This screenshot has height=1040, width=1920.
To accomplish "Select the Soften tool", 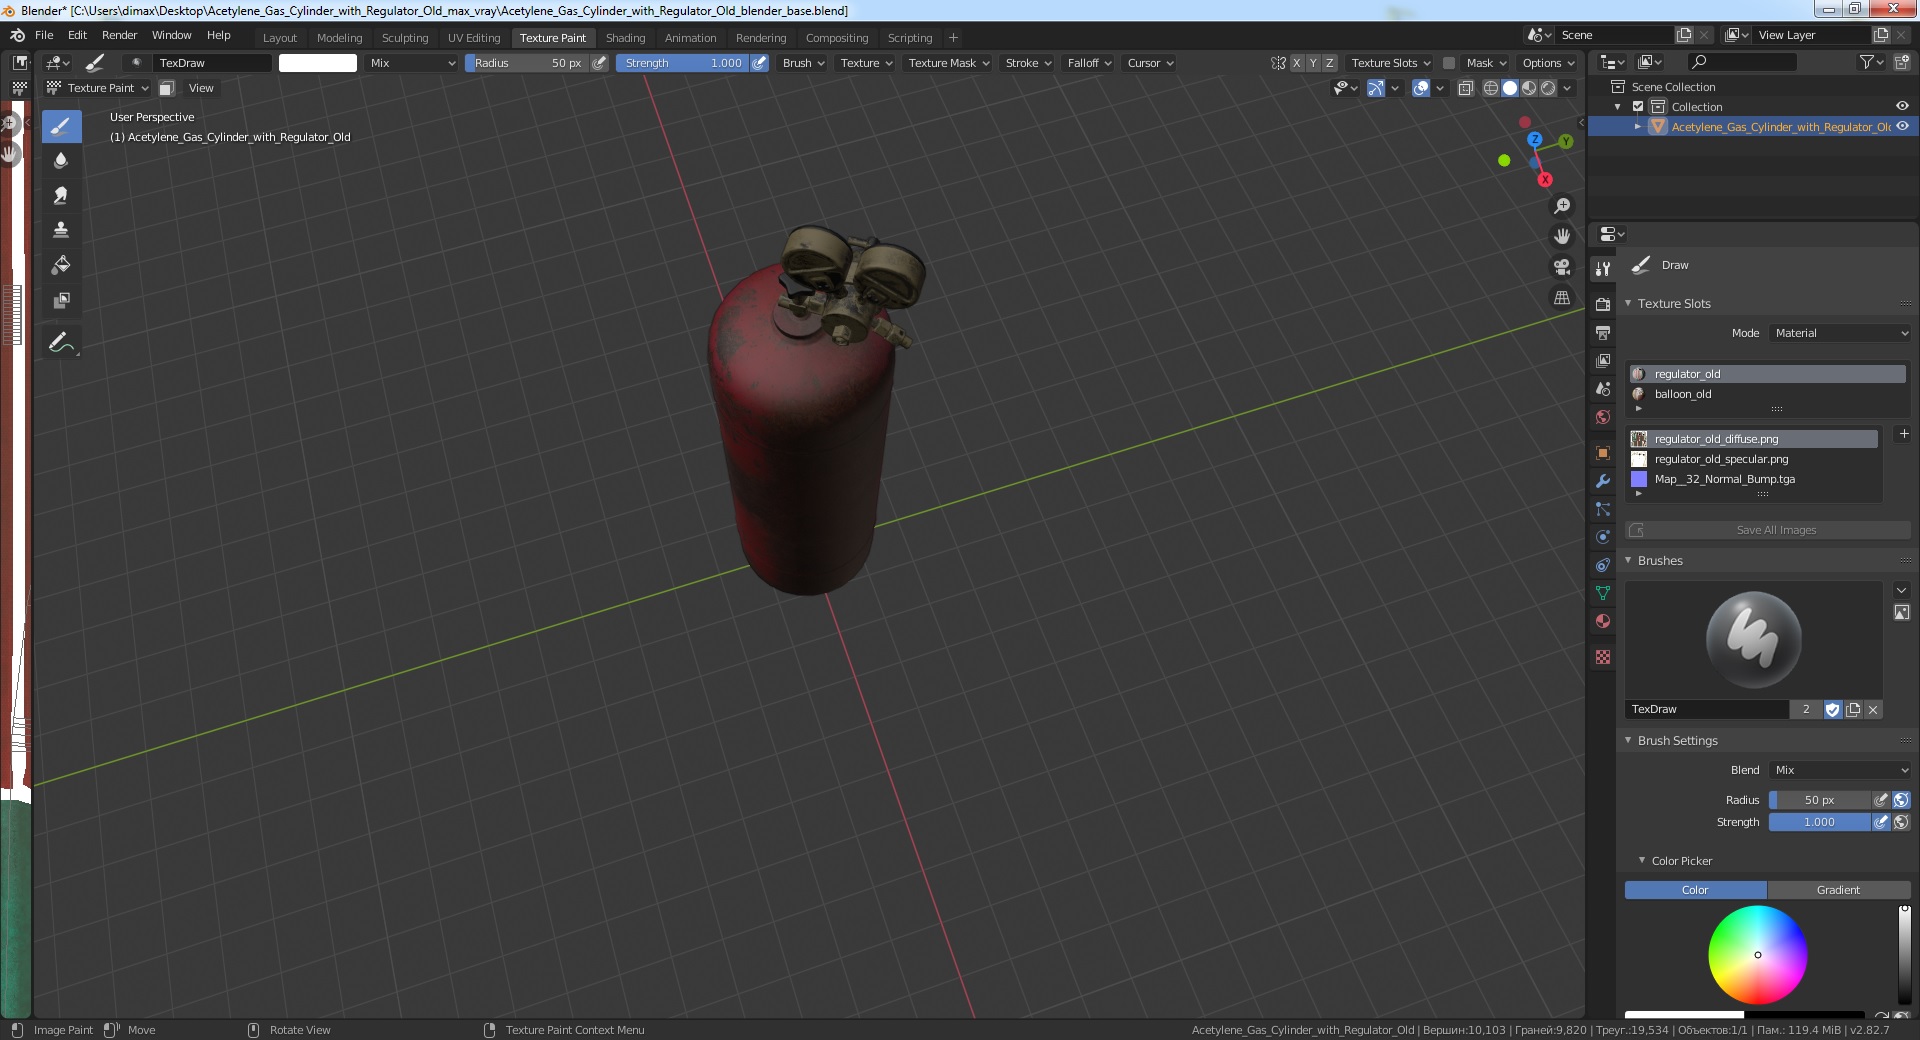I will click(61, 160).
